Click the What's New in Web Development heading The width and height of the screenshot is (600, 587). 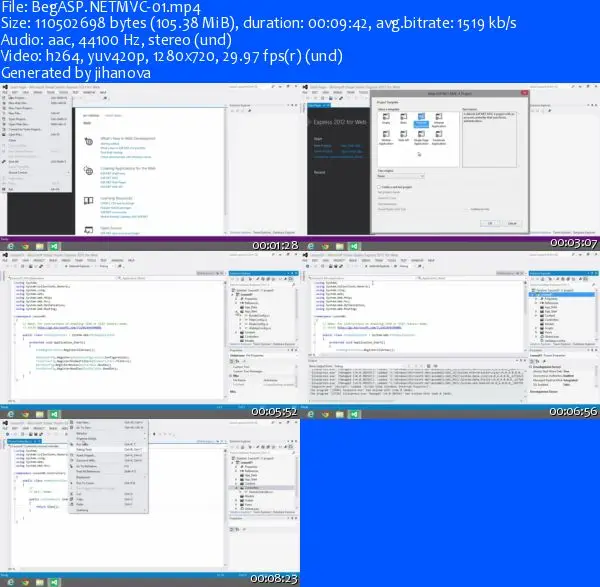coord(128,138)
